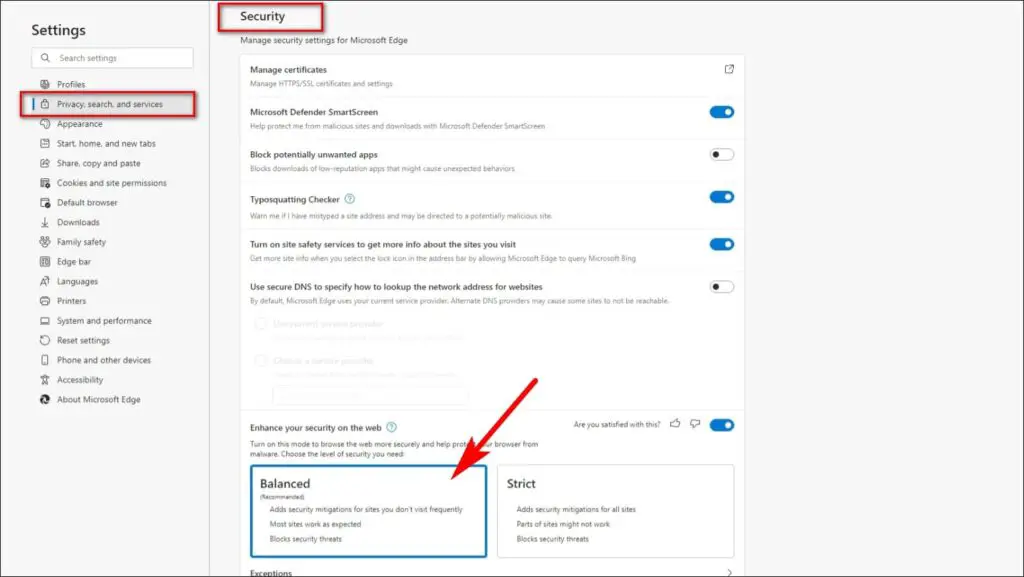Click the Start, home, and new tabs icon
This screenshot has width=1024, height=577.
tap(45, 144)
